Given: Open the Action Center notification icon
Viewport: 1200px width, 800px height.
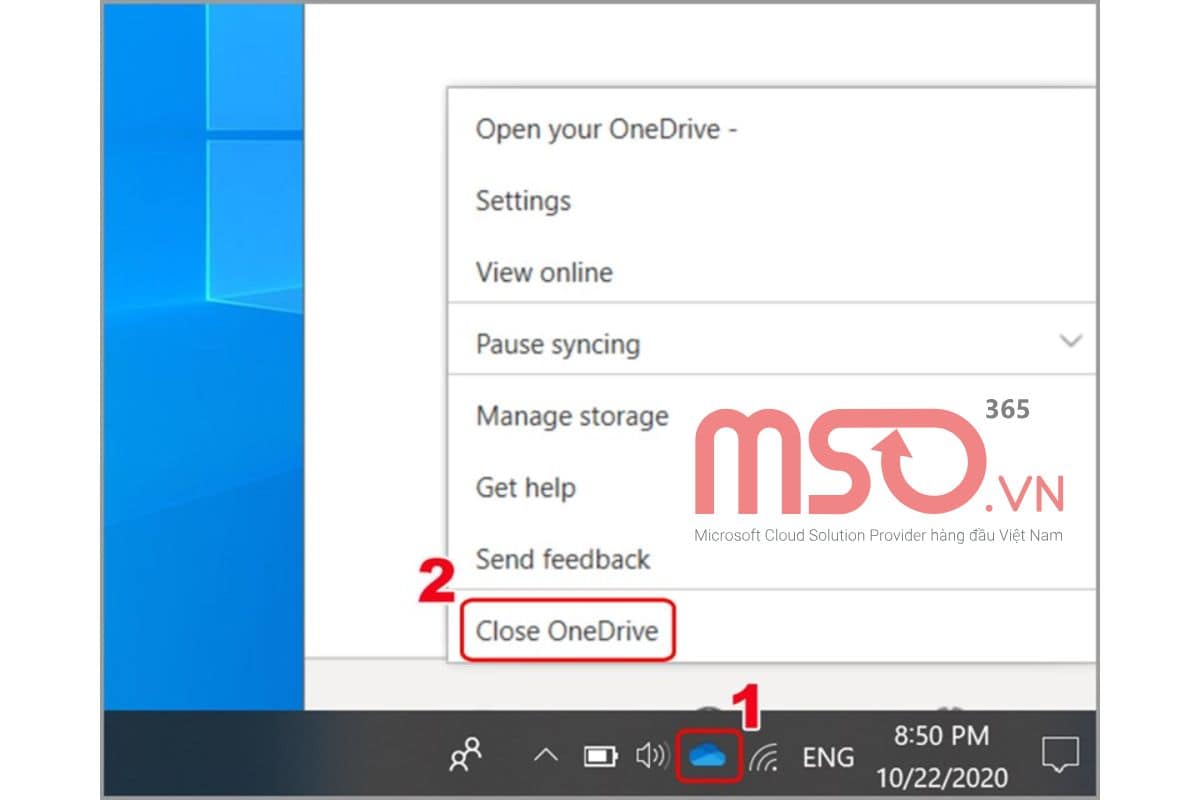Looking at the screenshot, I should click(1059, 756).
